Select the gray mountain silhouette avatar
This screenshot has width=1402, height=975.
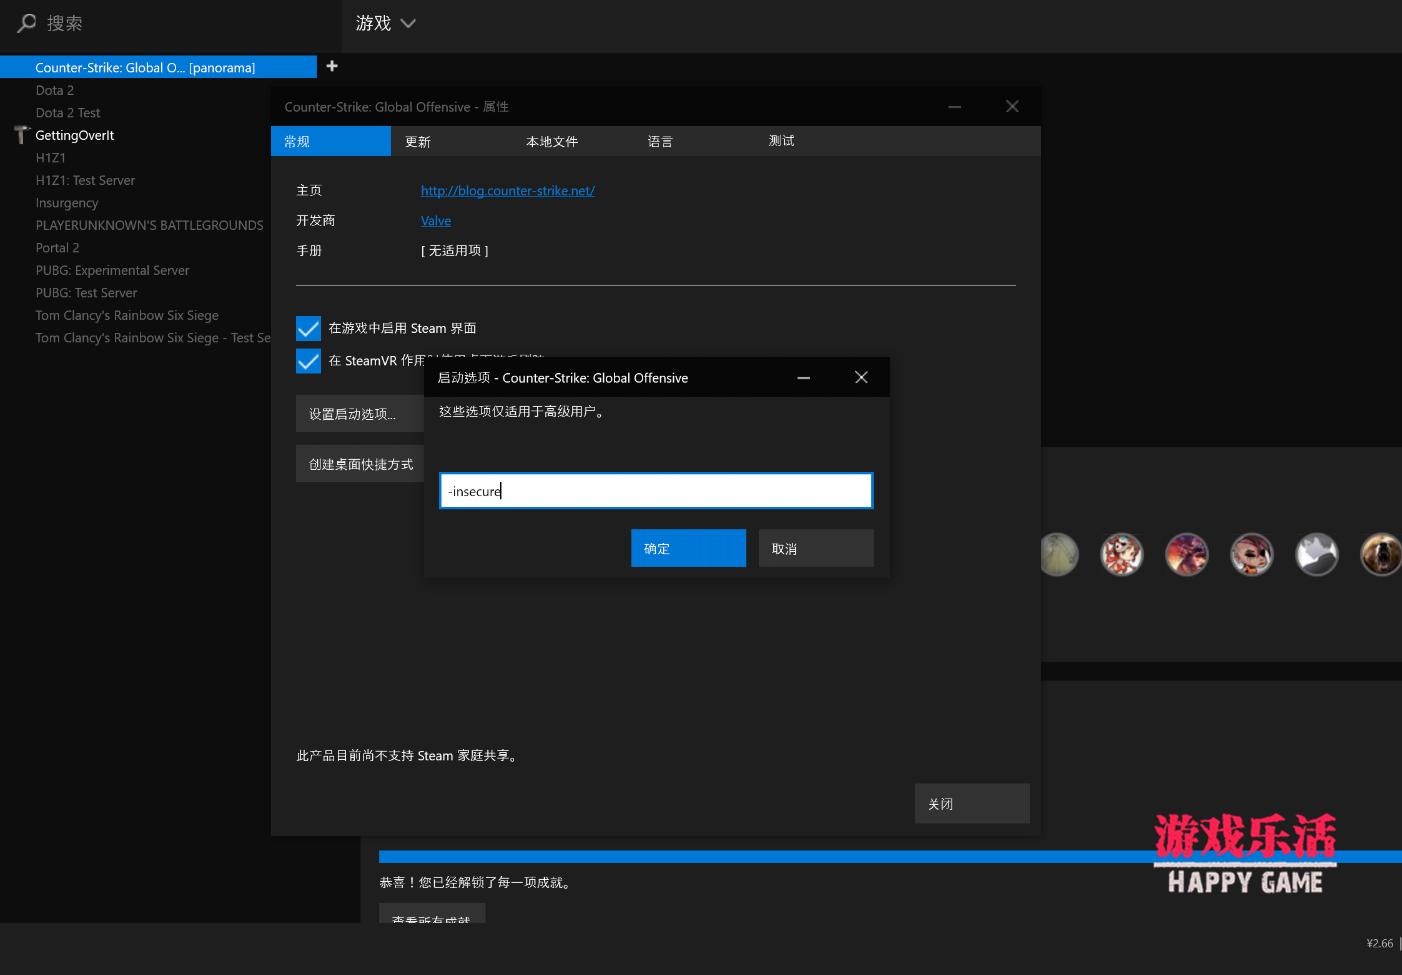[1316, 554]
